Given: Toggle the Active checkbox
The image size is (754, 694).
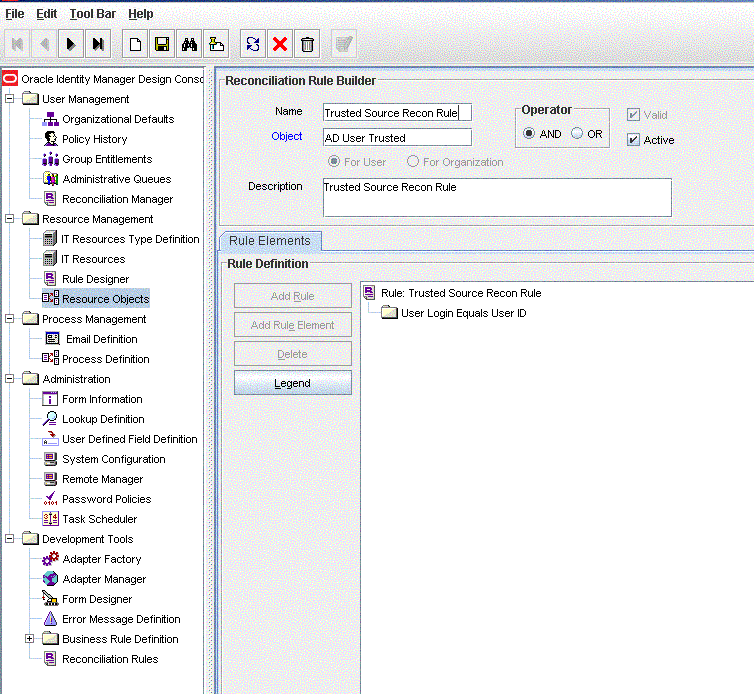Looking at the screenshot, I should tap(633, 140).
